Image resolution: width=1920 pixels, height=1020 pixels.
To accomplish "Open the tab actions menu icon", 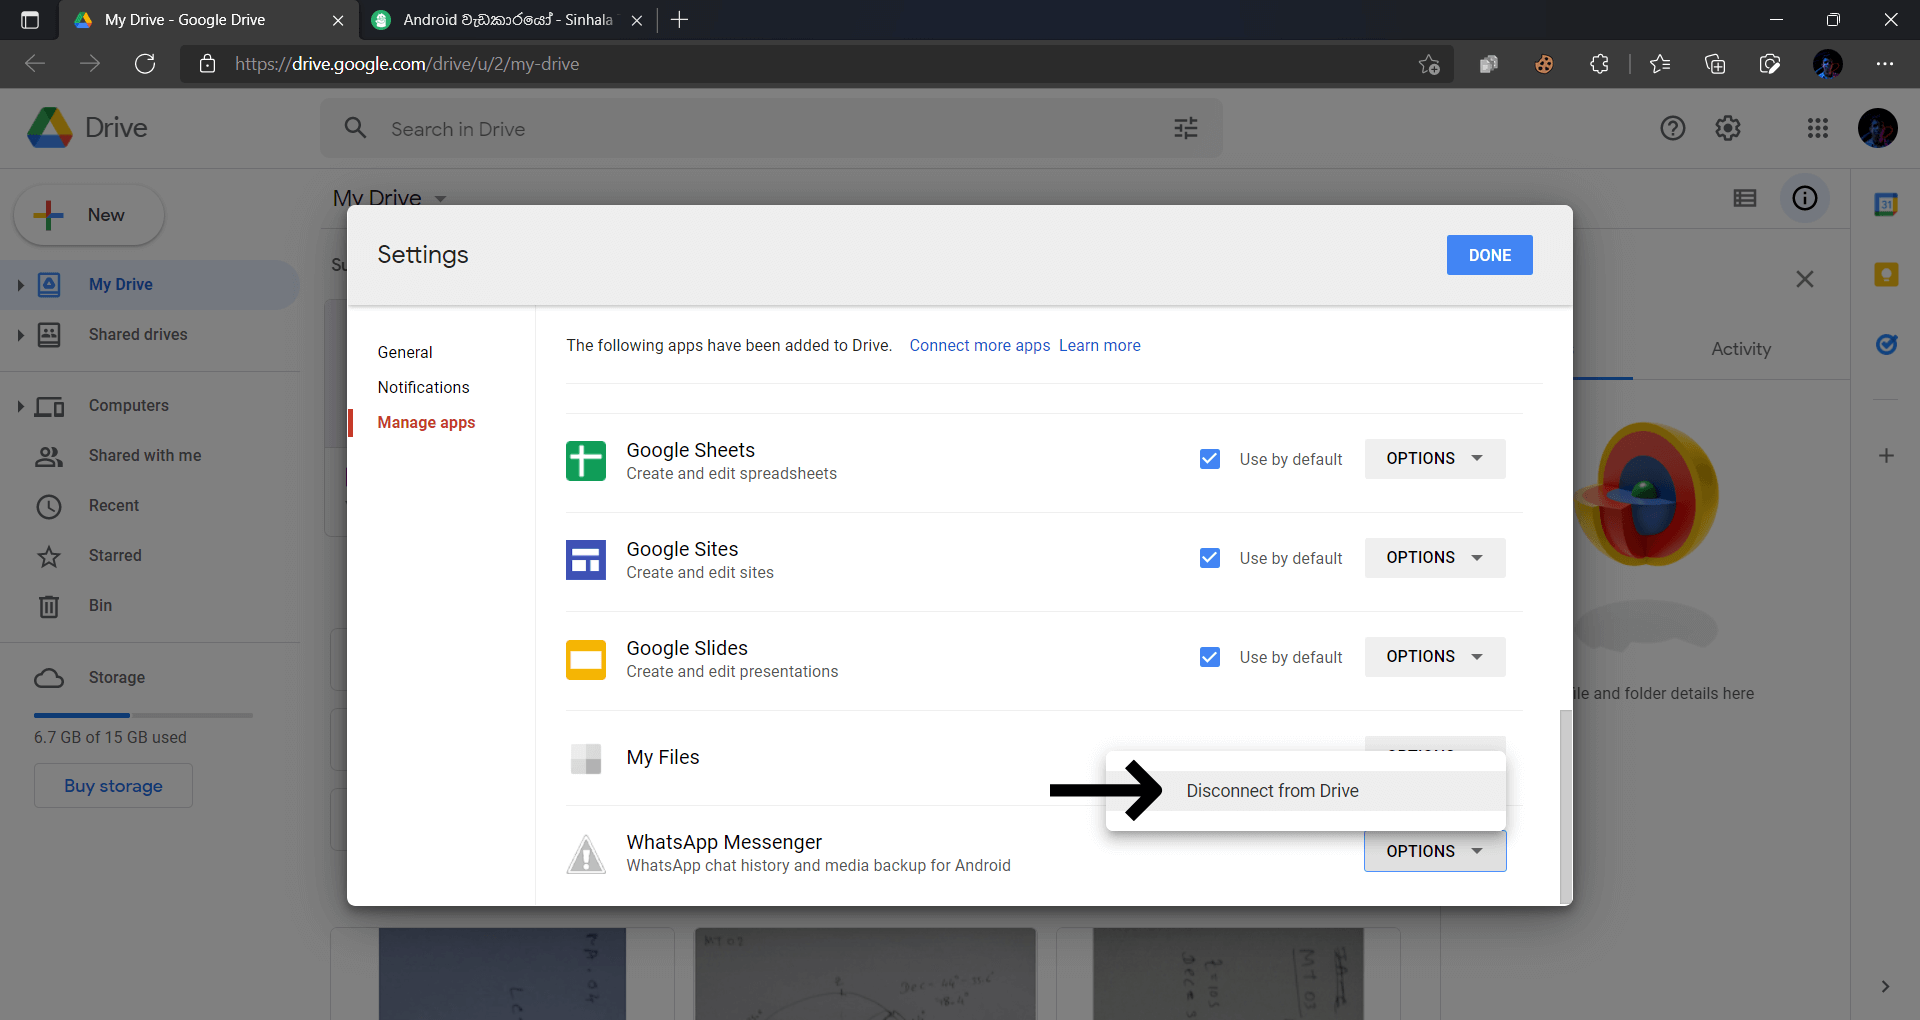I will click(x=30, y=20).
